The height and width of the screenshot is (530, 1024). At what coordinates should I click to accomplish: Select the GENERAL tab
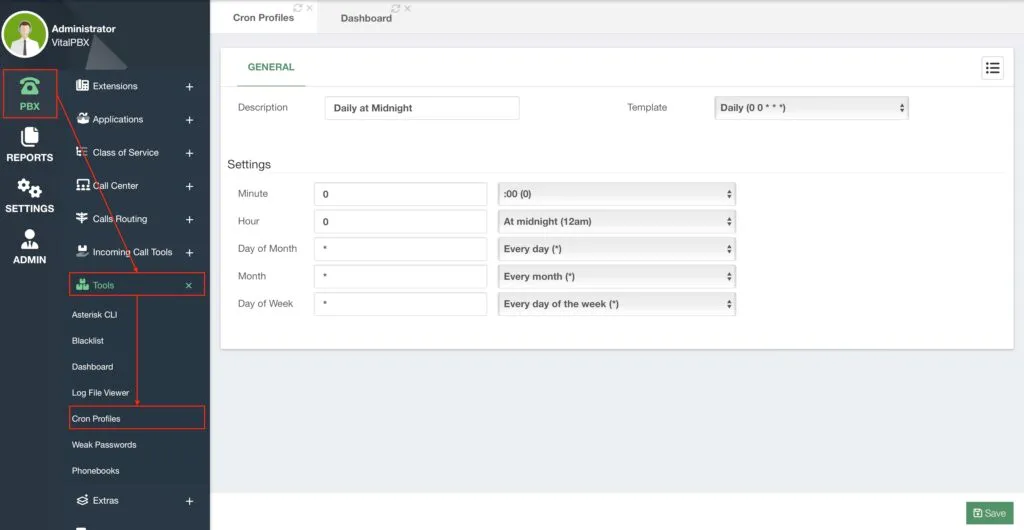point(271,67)
